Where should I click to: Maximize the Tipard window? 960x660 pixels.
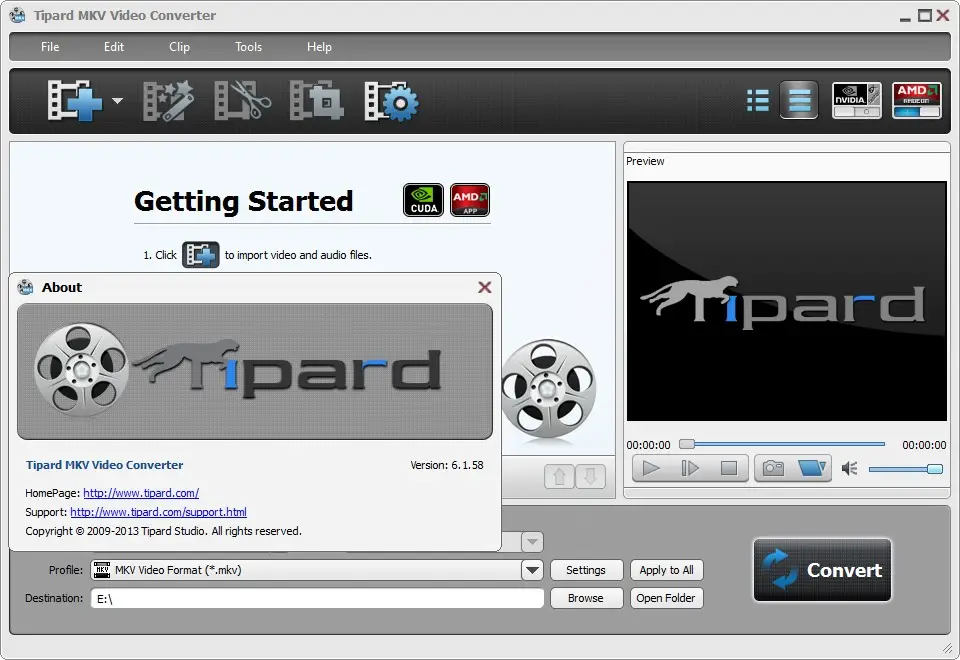pos(924,15)
